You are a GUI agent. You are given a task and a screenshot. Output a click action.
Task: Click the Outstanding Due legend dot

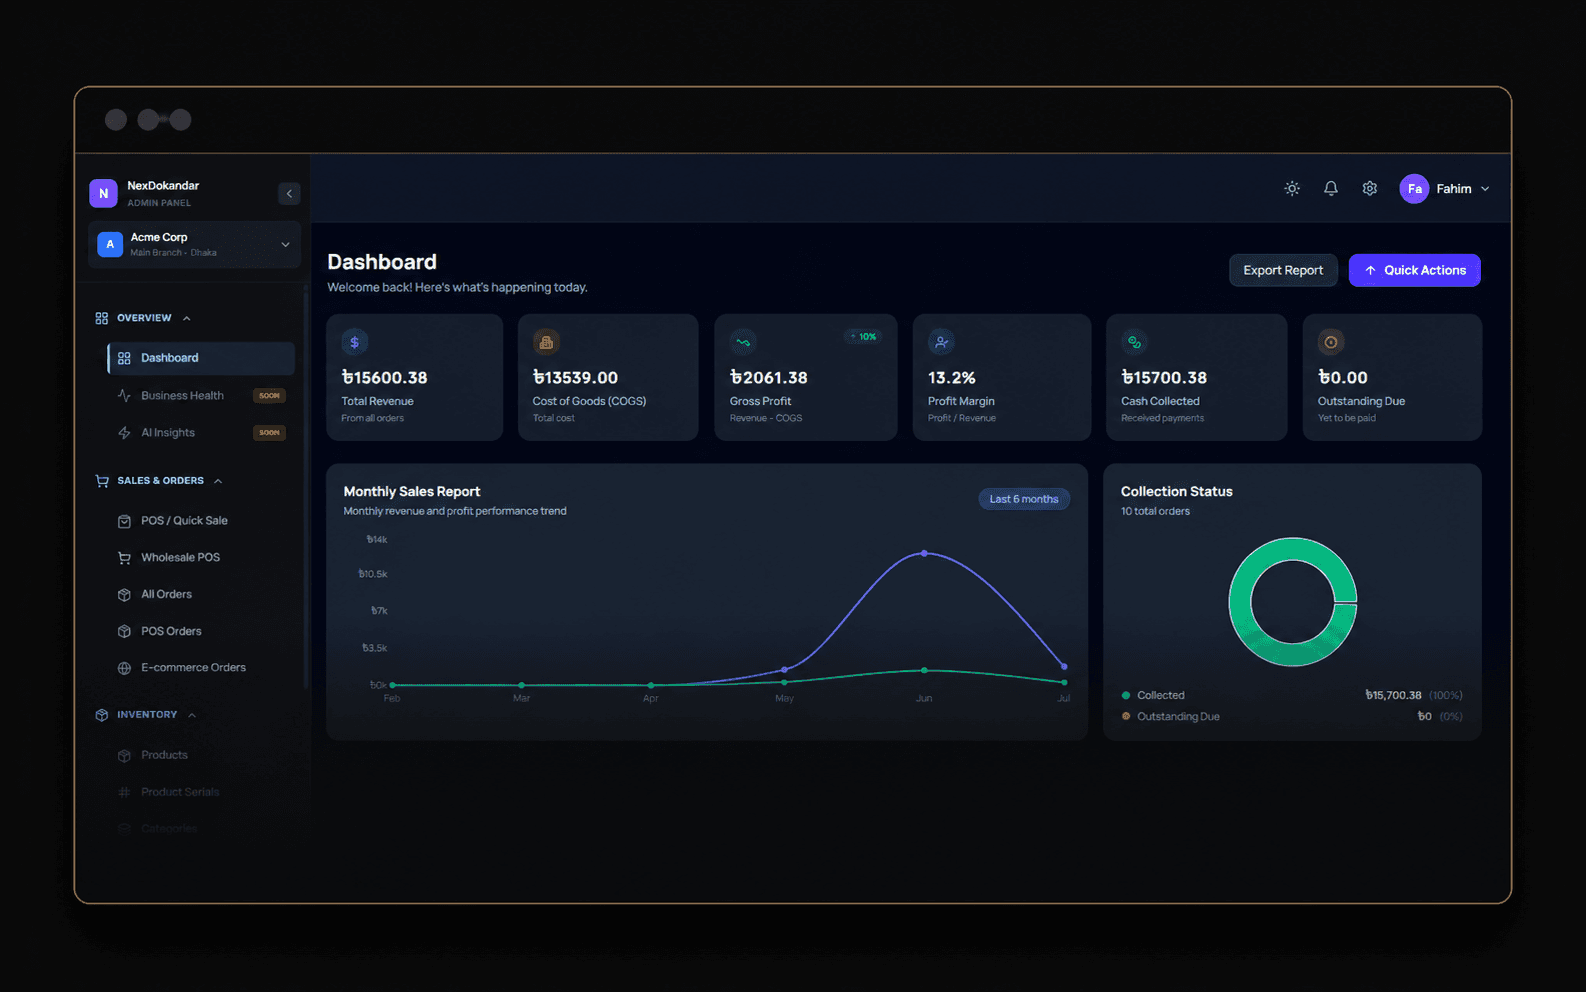coord(1126,716)
